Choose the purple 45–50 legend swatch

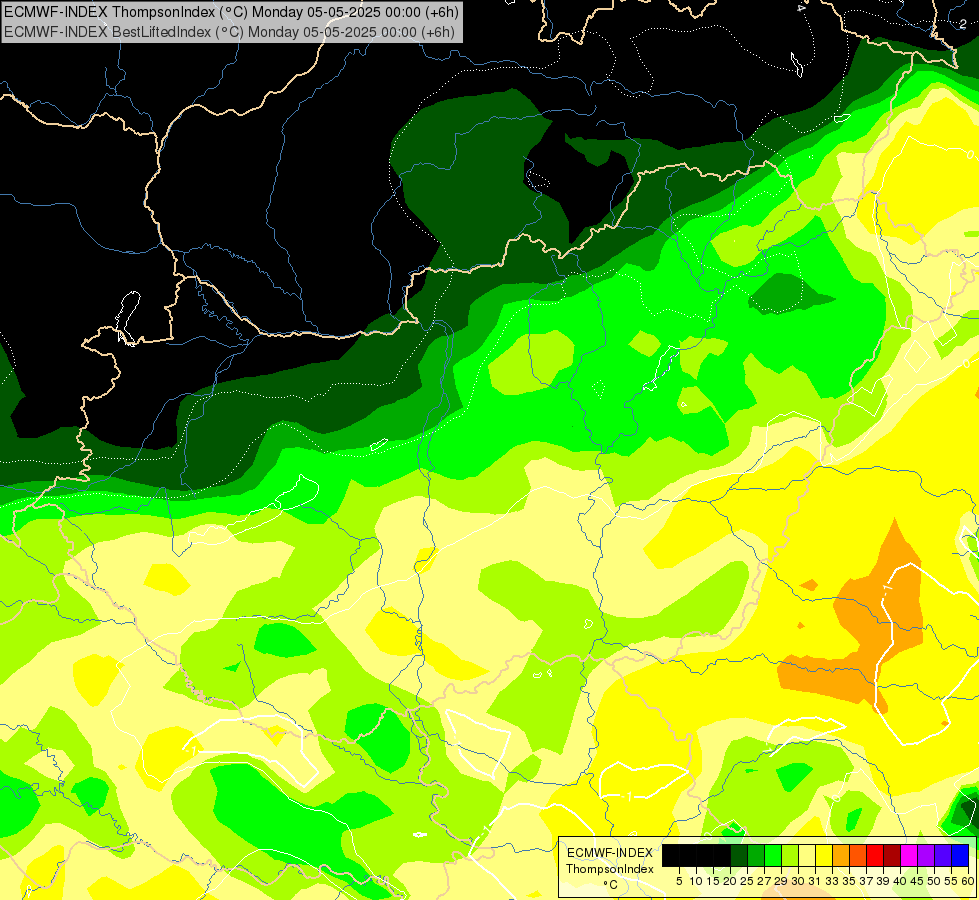click(x=926, y=855)
